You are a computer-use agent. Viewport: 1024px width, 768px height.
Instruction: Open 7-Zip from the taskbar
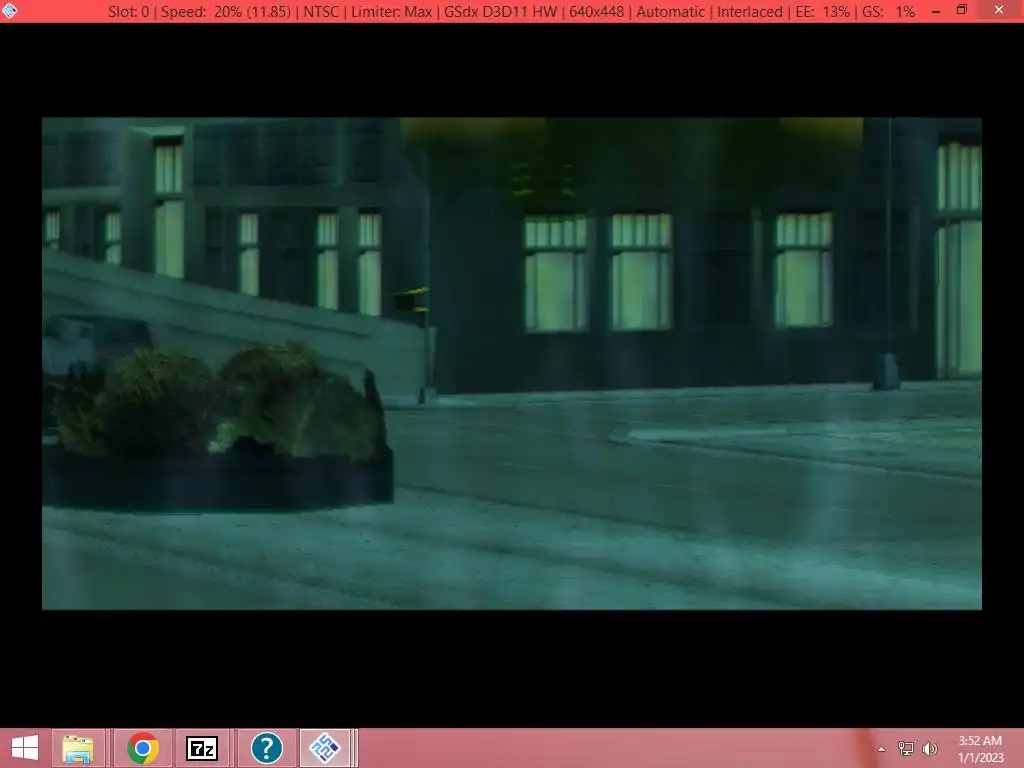coord(202,748)
